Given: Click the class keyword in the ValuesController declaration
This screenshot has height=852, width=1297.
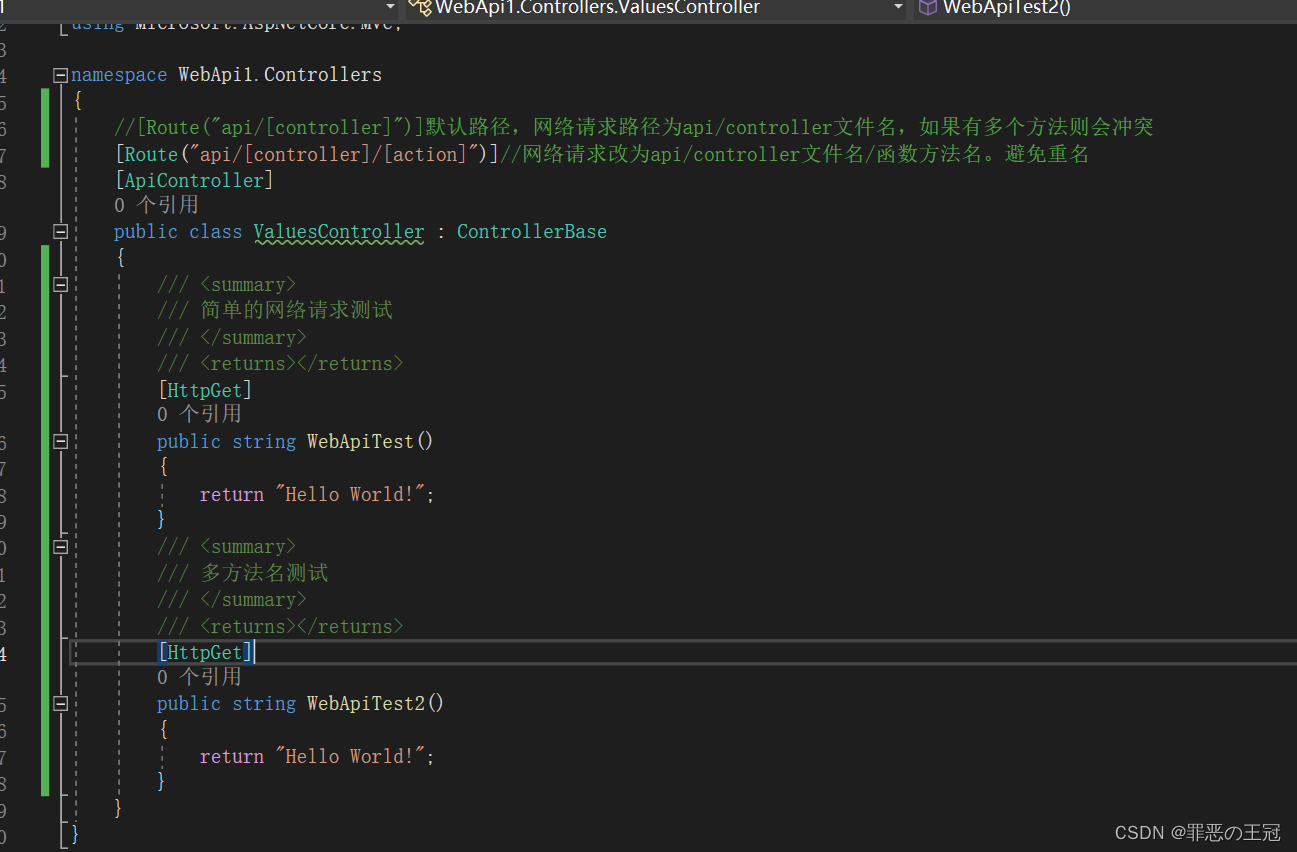Looking at the screenshot, I should click(x=216, y=232).
